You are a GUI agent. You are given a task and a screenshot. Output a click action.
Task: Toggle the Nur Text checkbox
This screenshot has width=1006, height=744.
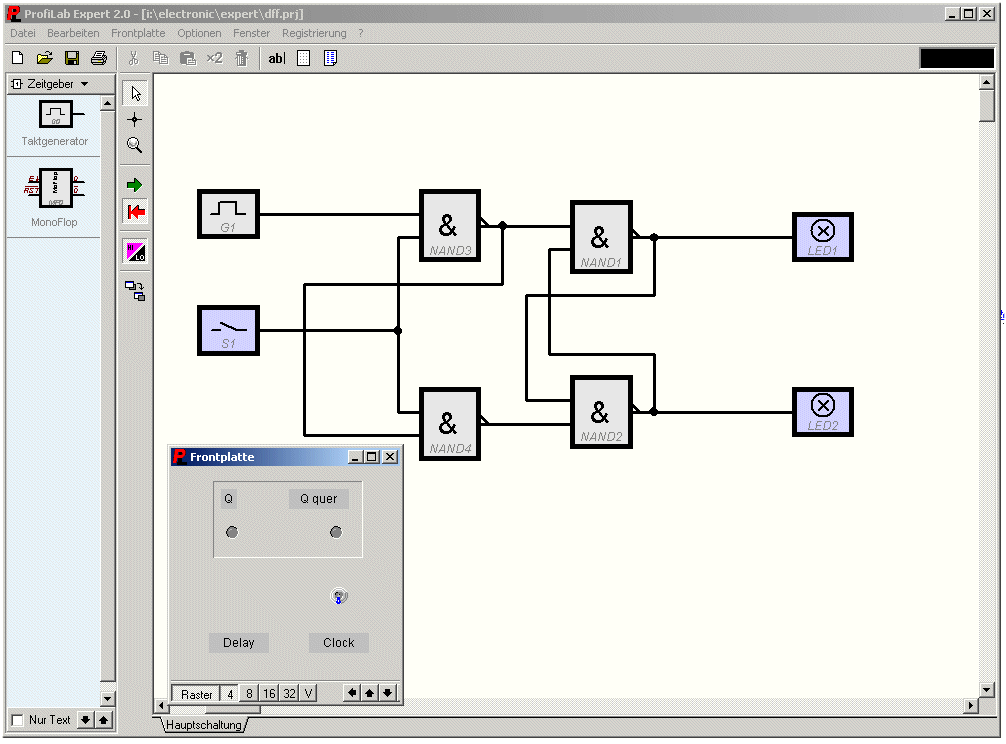17,720
